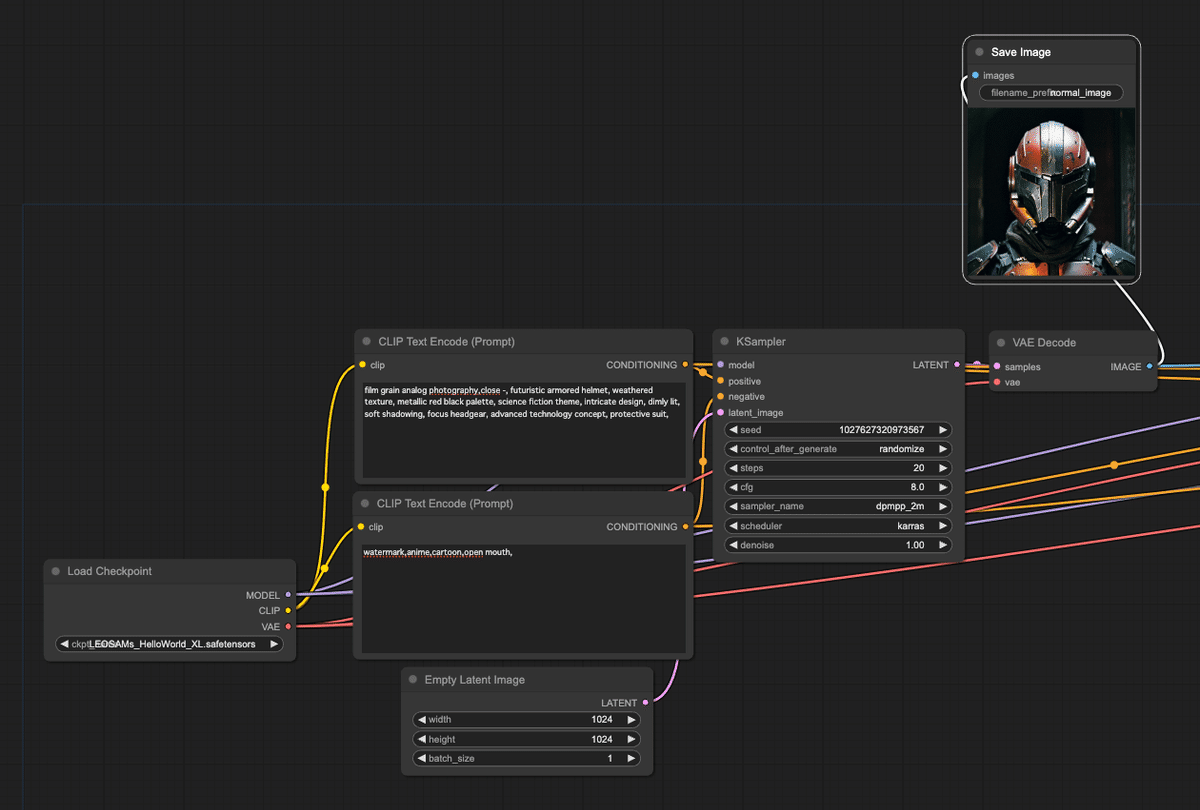Viewport: 1200px width, 810px height.
Task: Decrease the steps value with left arrow
Action: pyautogui.click(x=732, y=468)
